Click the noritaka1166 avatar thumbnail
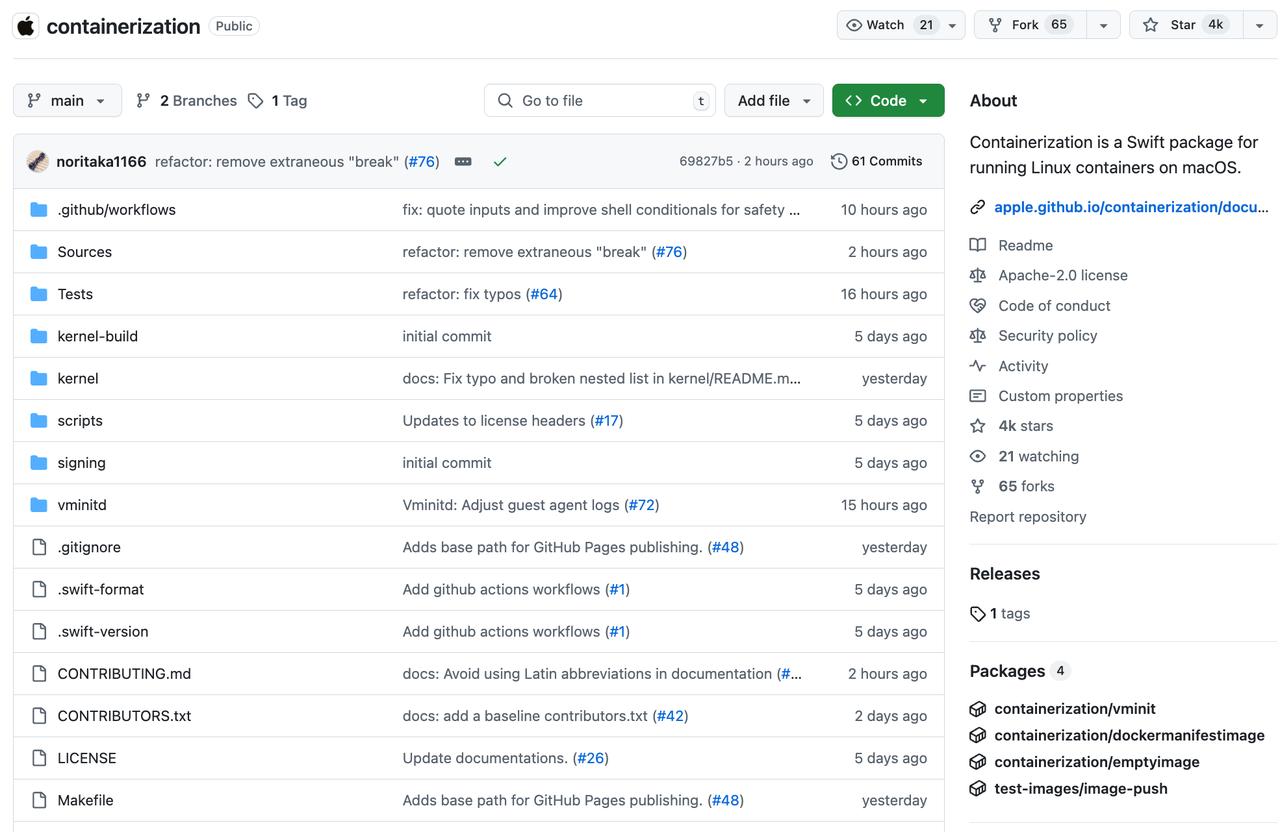The width and height of the screenshot is (1280, 832). (37, 161)
